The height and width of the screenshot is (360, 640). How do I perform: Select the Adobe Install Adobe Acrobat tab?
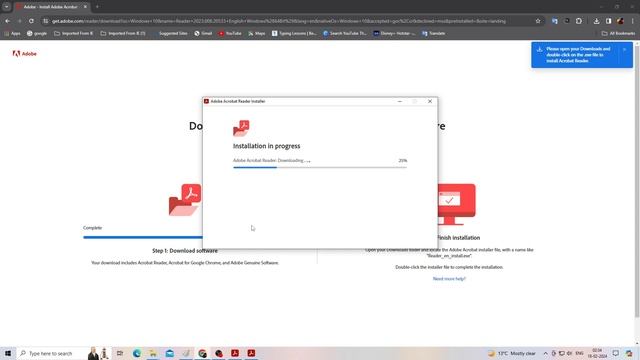51,7
